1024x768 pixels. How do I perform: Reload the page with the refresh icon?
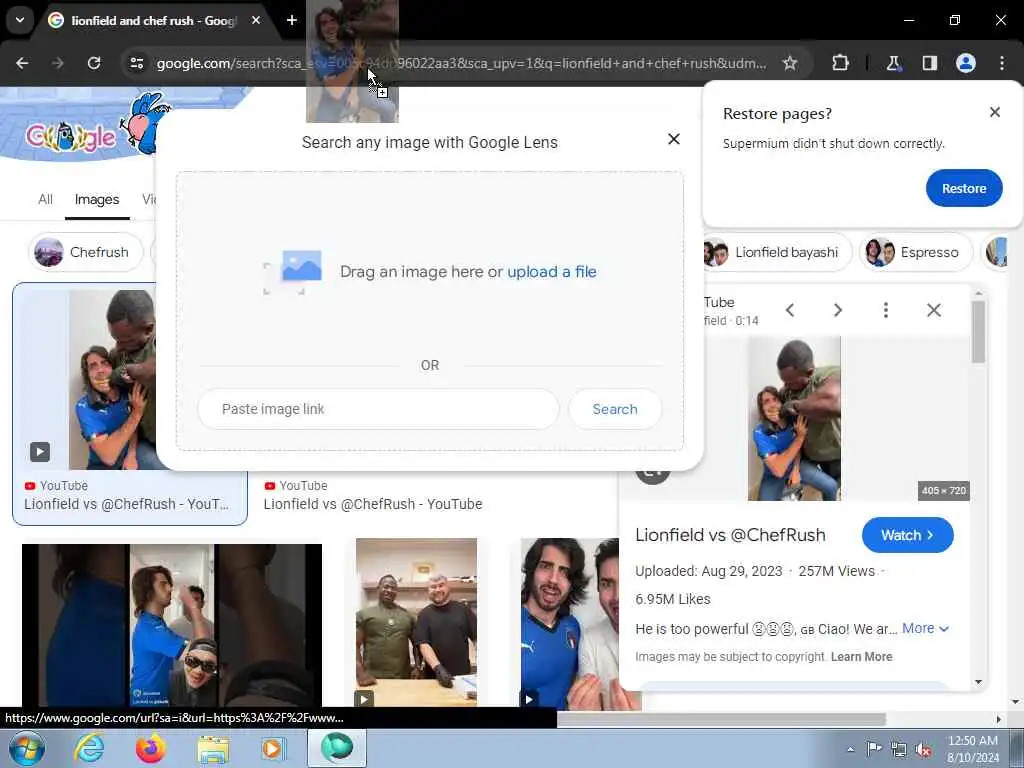coord(94,63)
